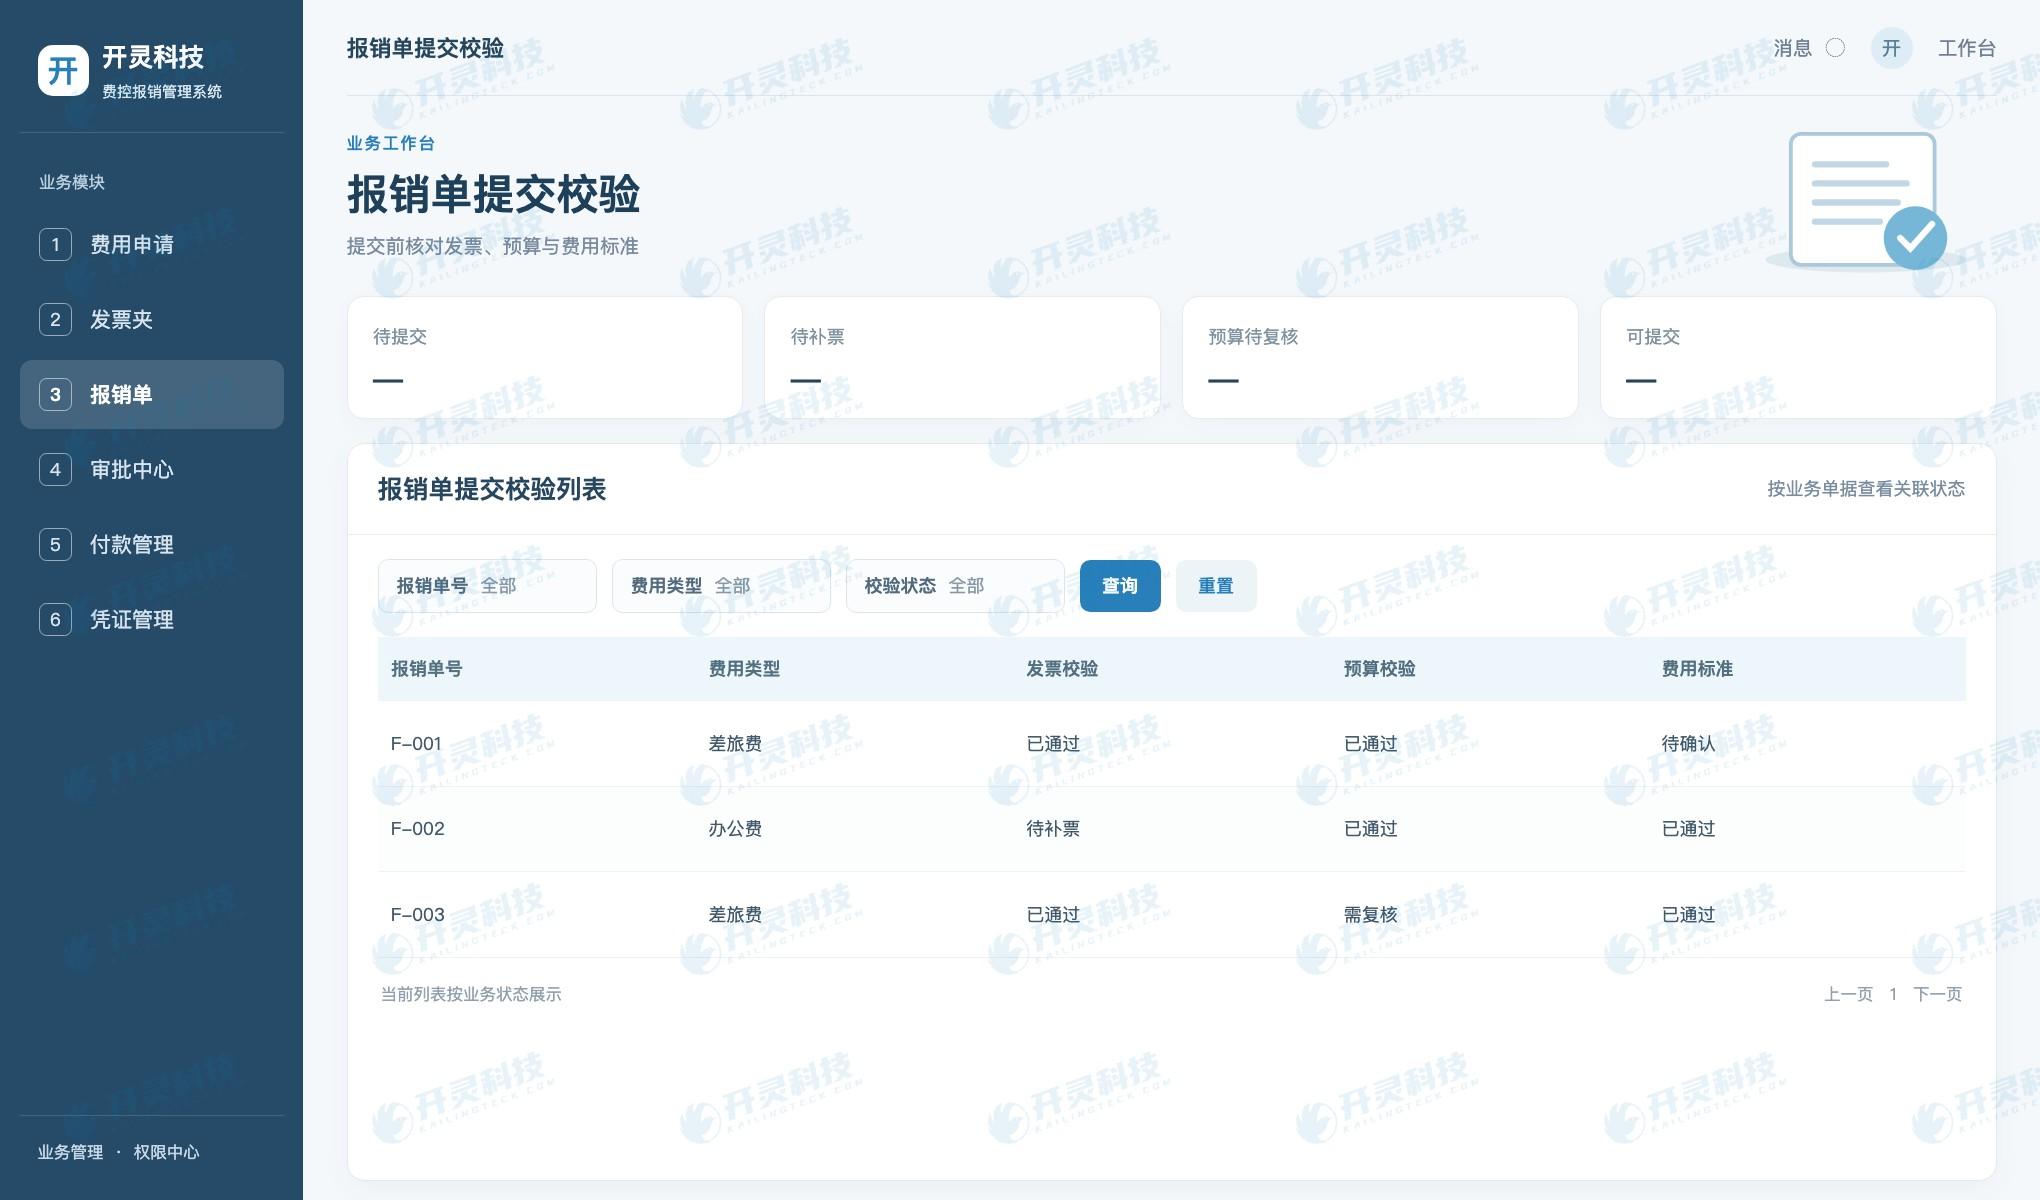Open the 预算待复核 summary card
Screen dimensions: 2040x1200
click(1380, 358)
